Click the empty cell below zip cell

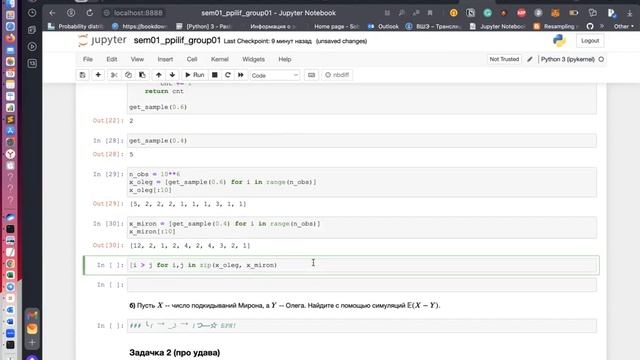362,285
